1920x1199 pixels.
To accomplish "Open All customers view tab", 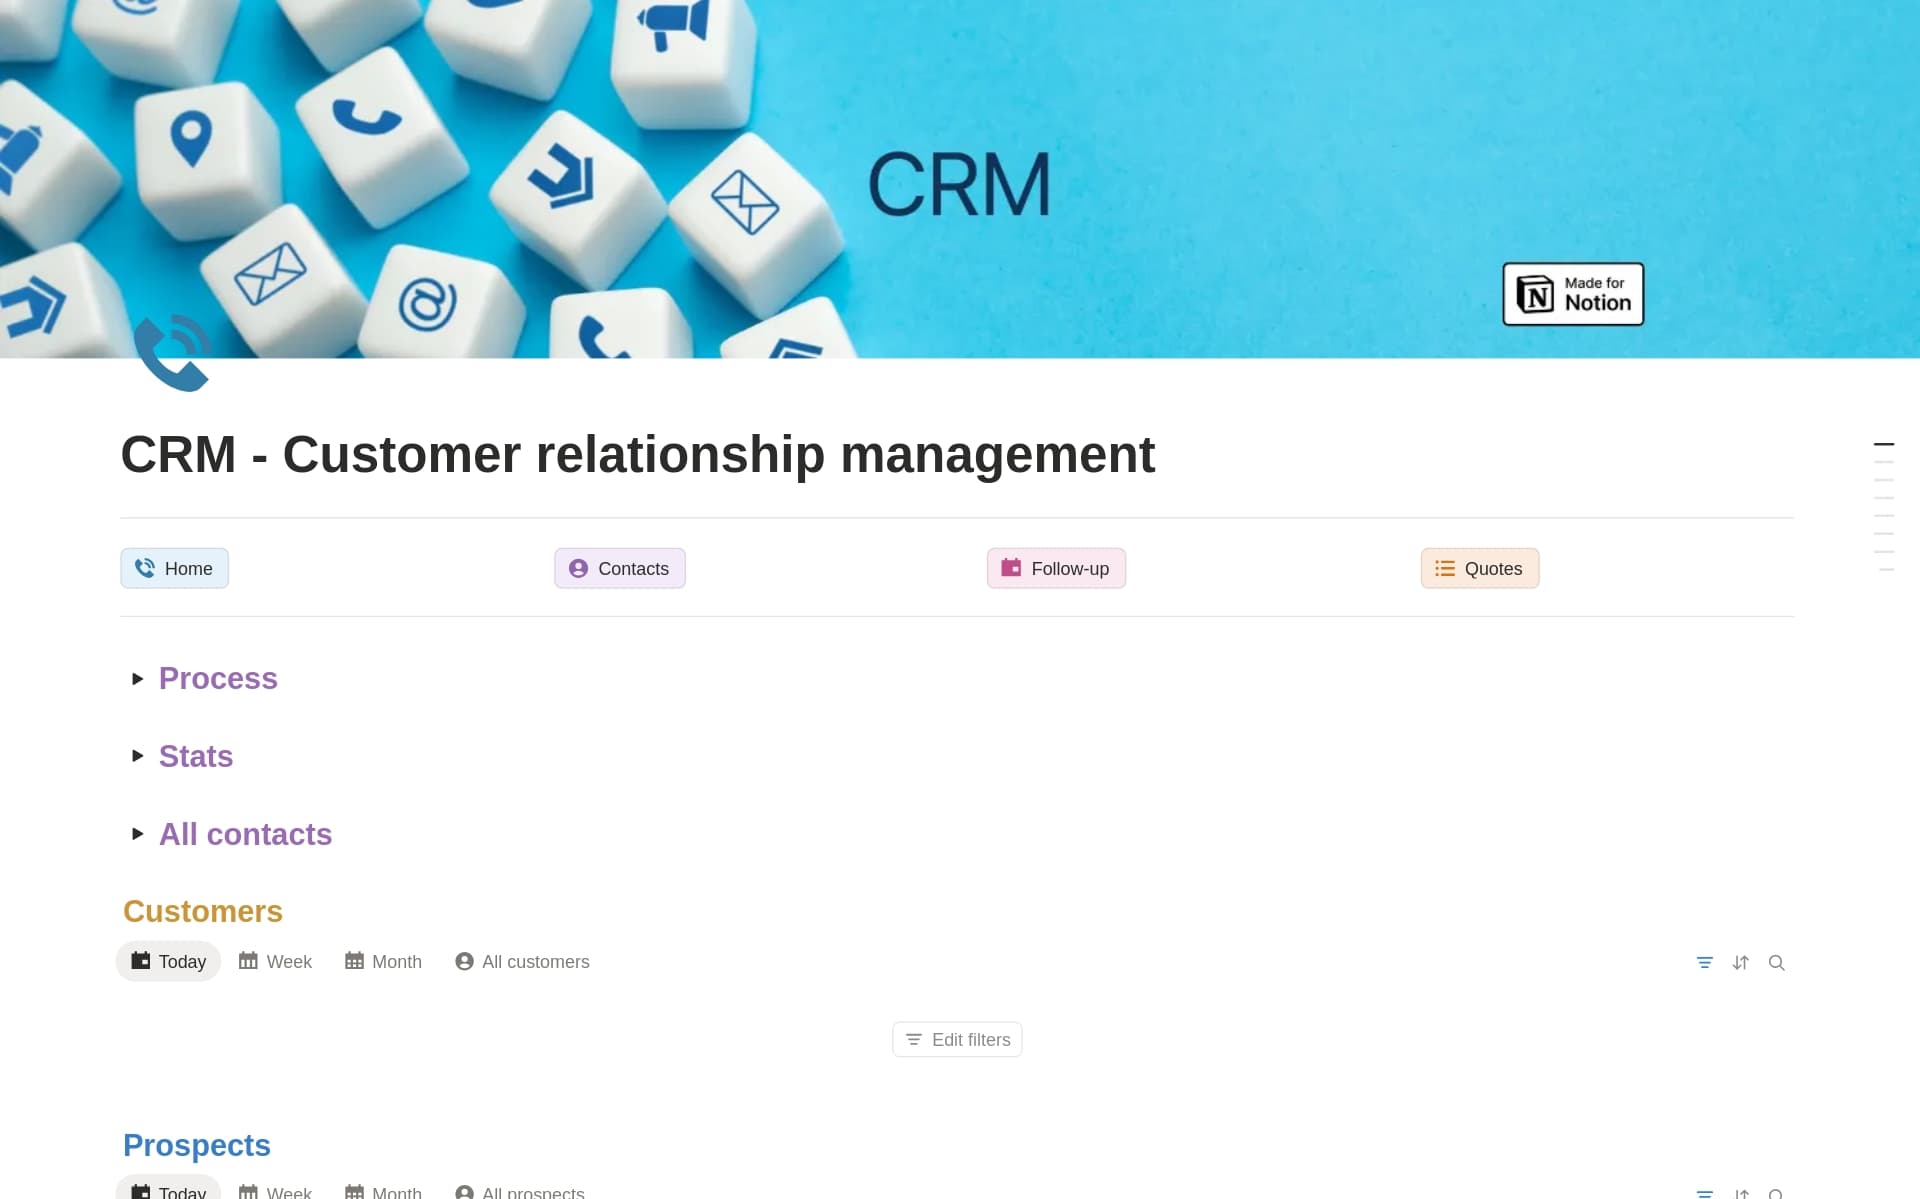I will 522,961.
